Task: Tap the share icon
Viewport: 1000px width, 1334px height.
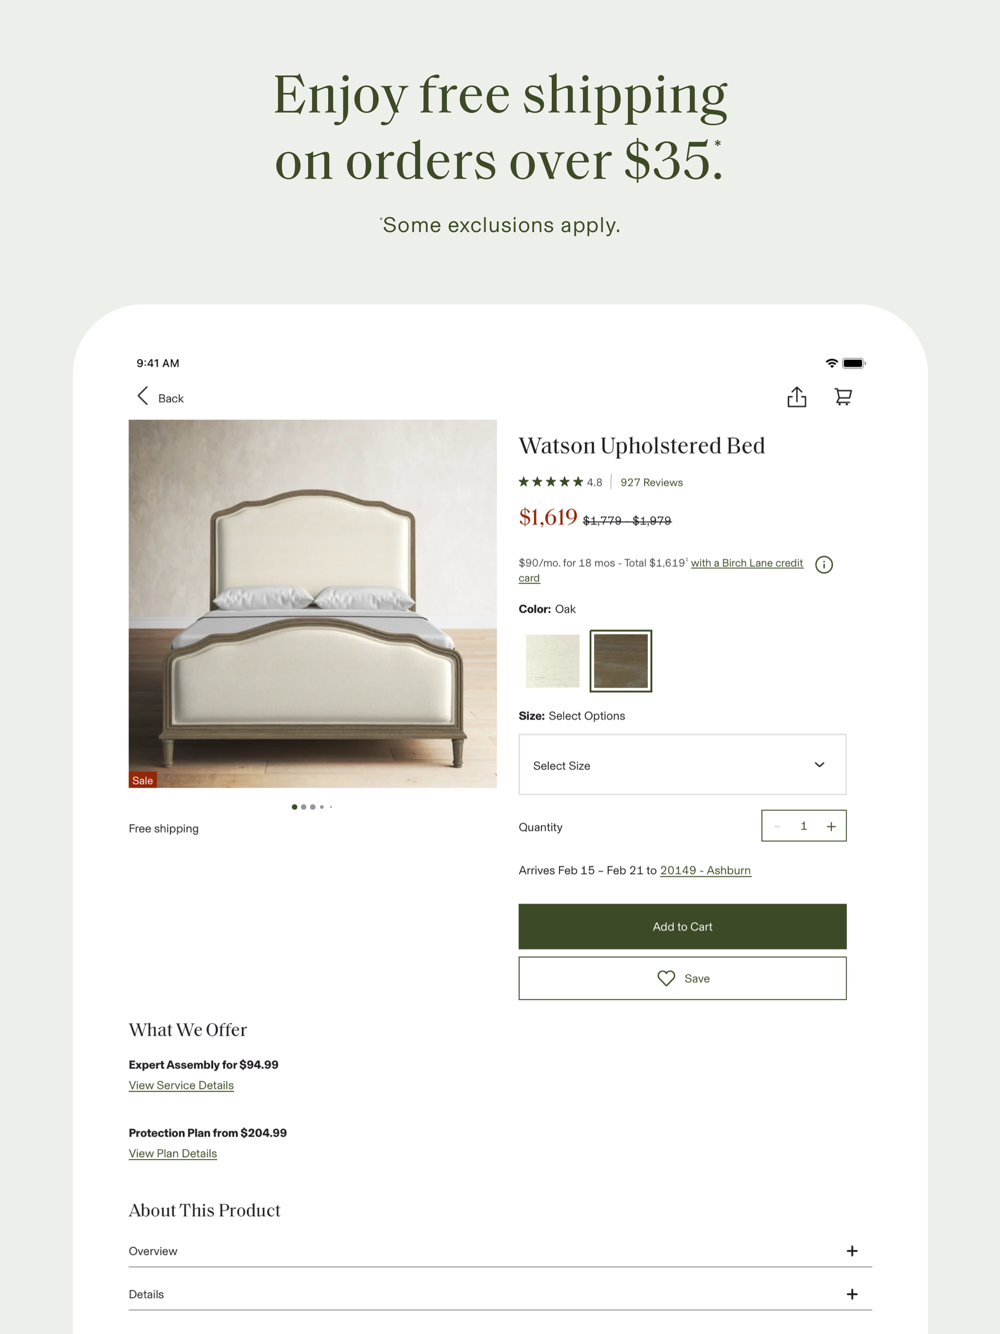Action: pyautogui.click(x=796, y=397)
